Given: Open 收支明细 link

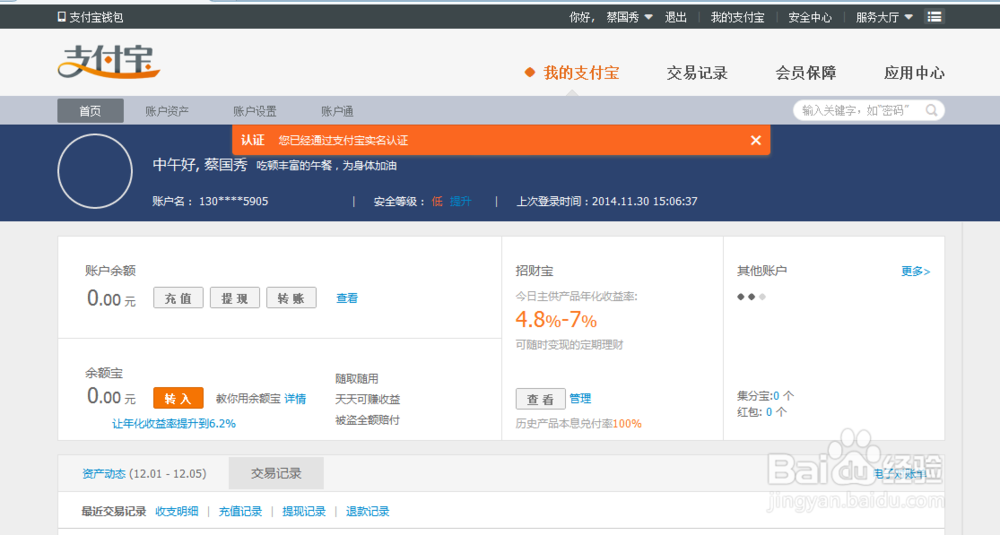Looking at the screenshot, I should tap(177, 511).
